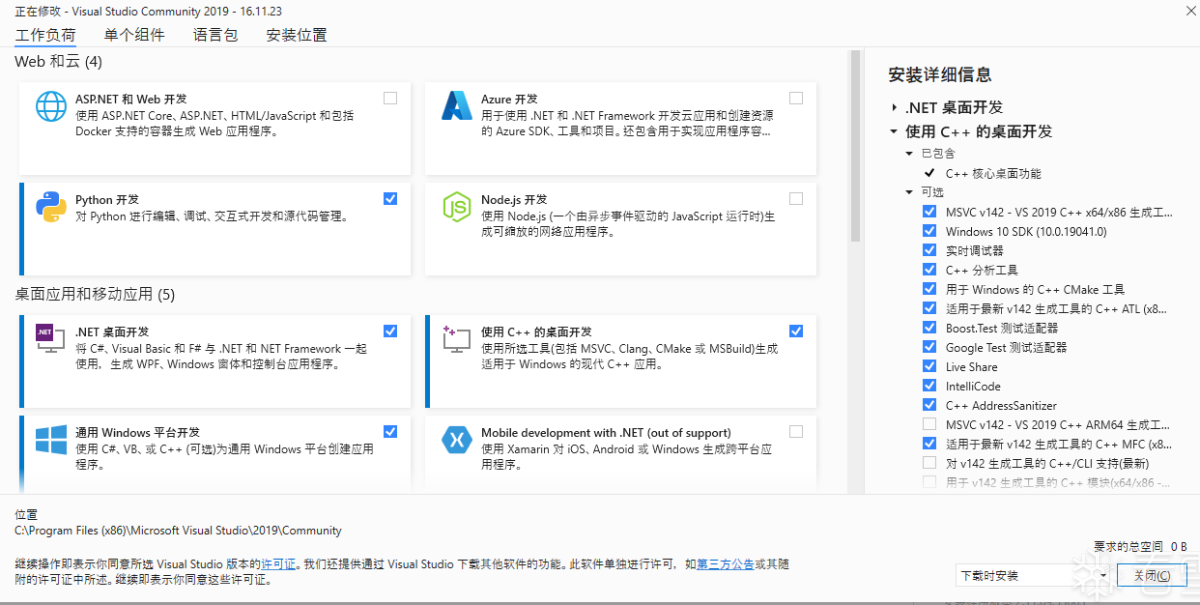Open the 许可证 link
Viewport: 1200px width, 605px height.
pos(279,564)
